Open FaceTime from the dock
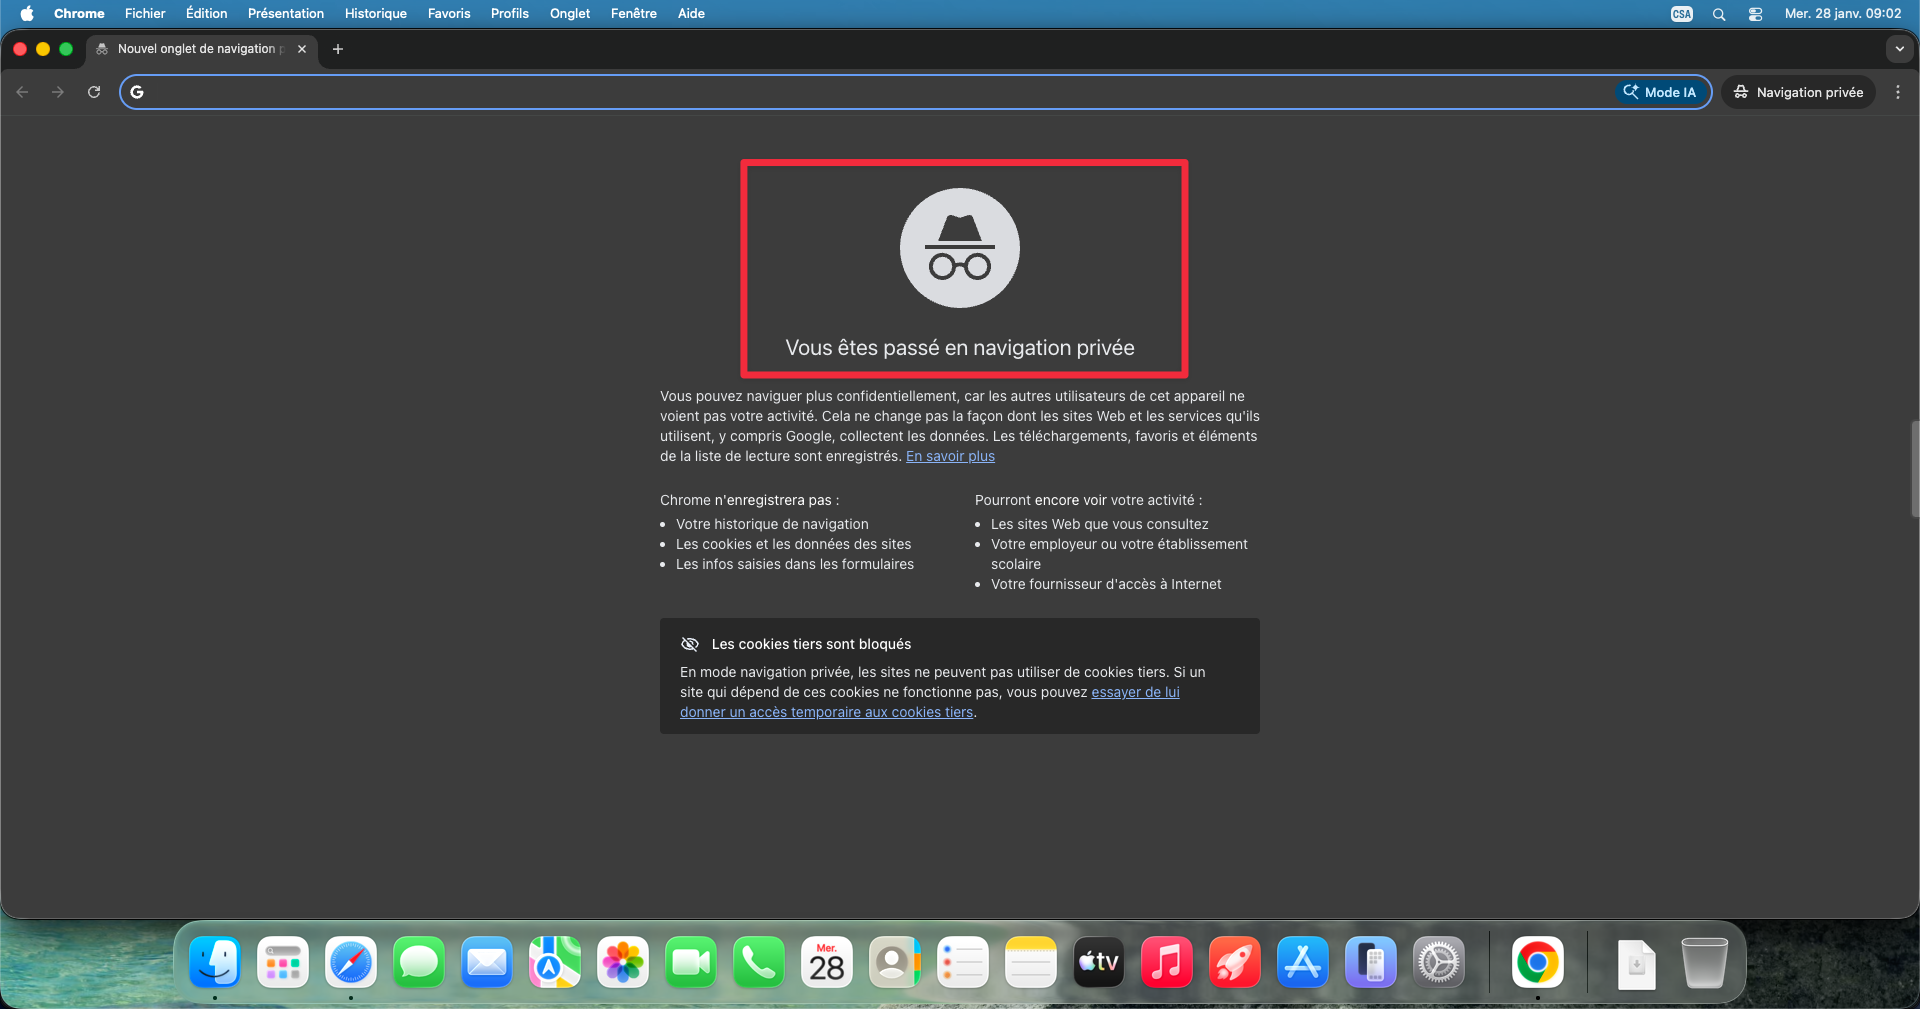Viewport: 1920px width, 1009px height. pyautogui.click(x=691, y=962)
